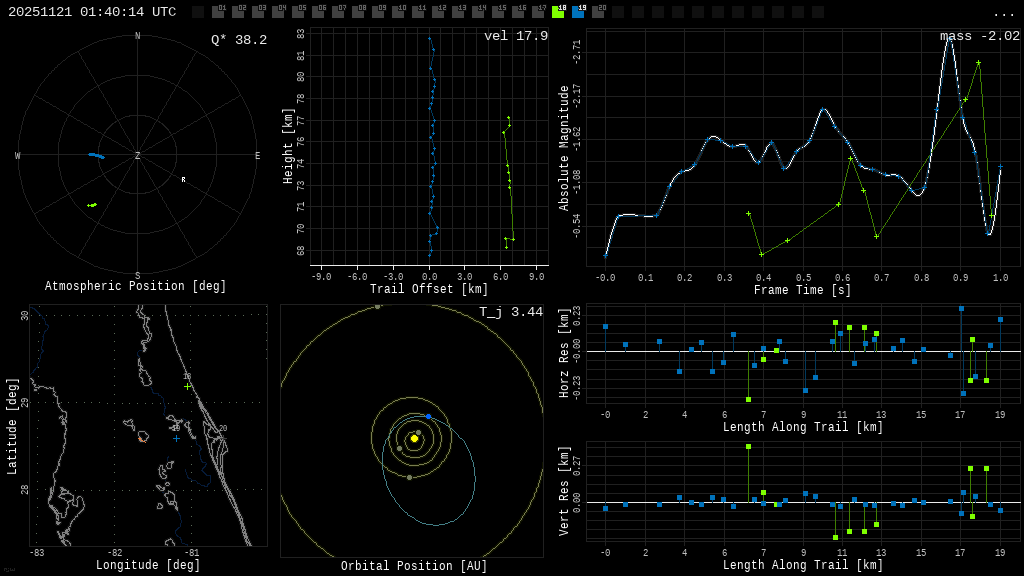The height and width of the screenshot is (576, 1024).
Task: Click the blue plus station marker on map
Action: point(176,438)
